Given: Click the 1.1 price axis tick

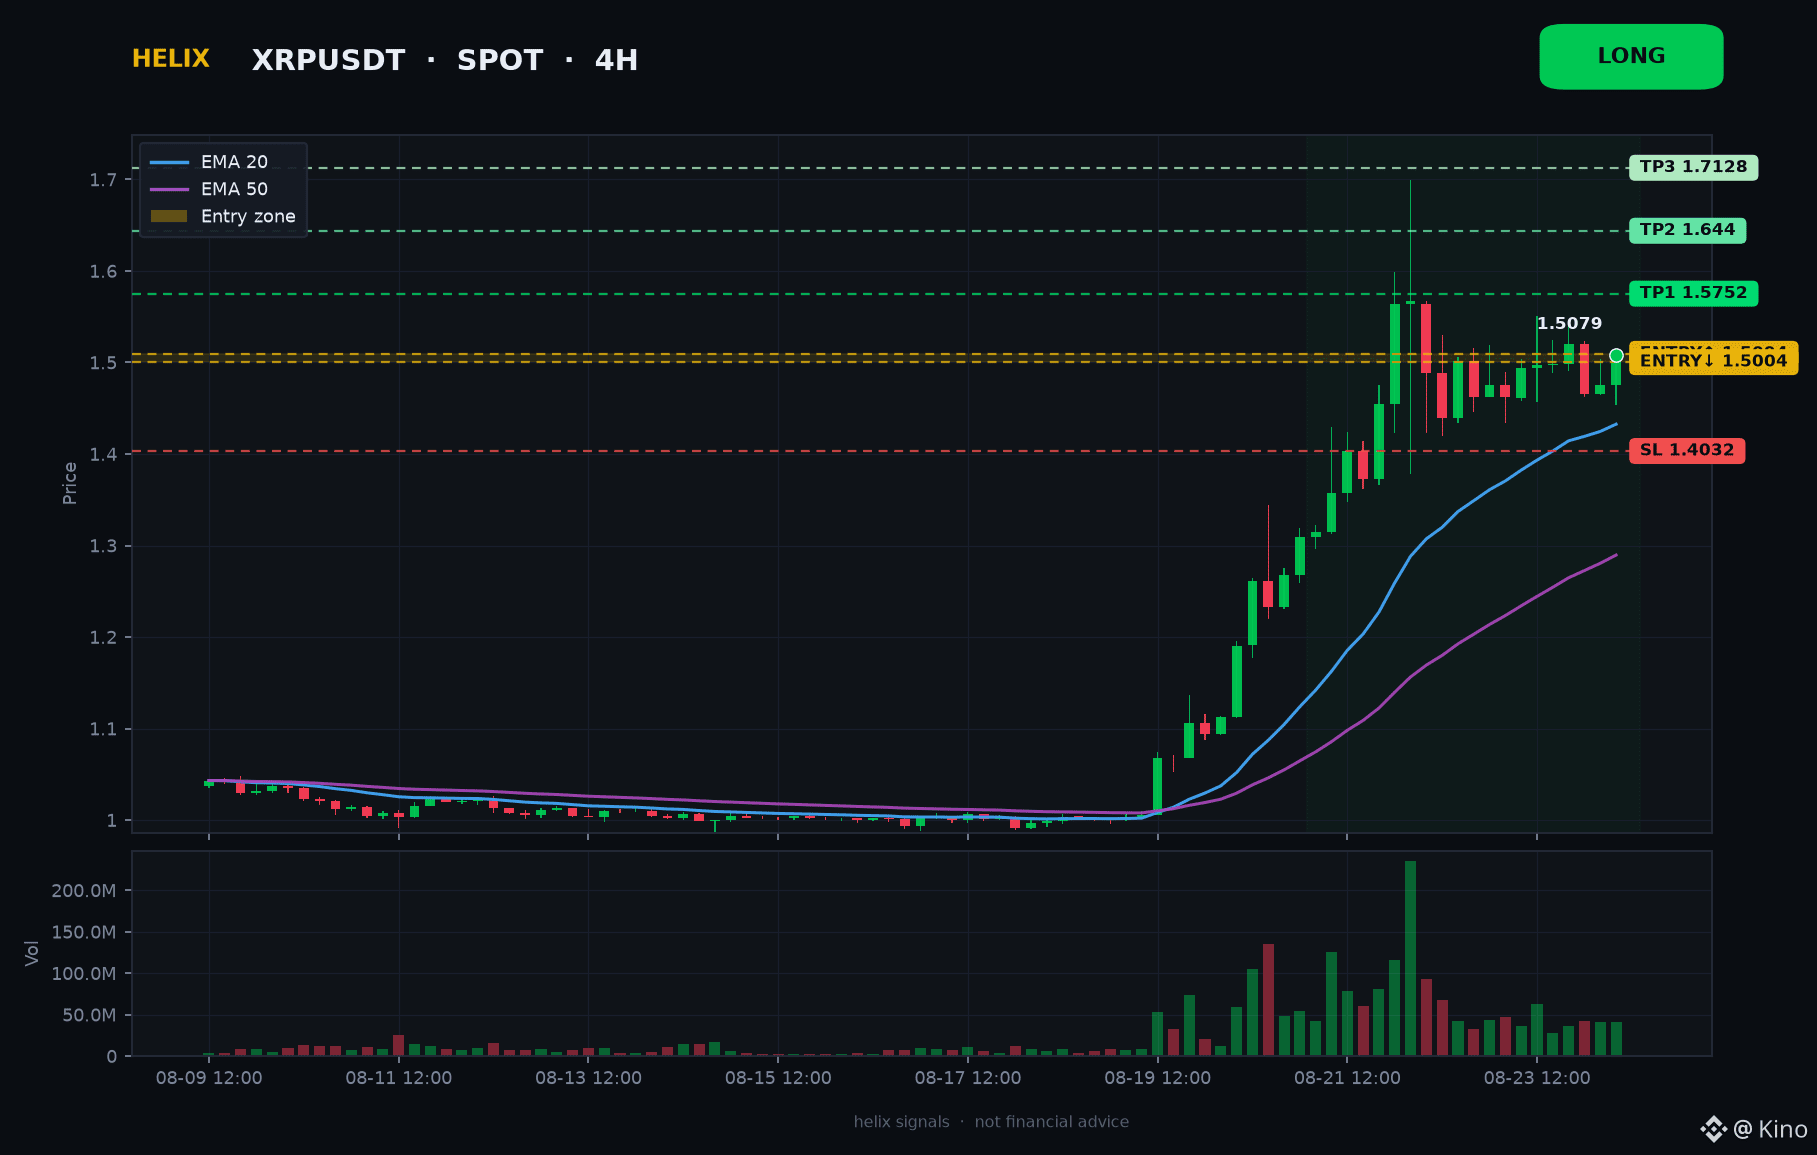Looking at the screenshot, I should [x=103, y=729].
